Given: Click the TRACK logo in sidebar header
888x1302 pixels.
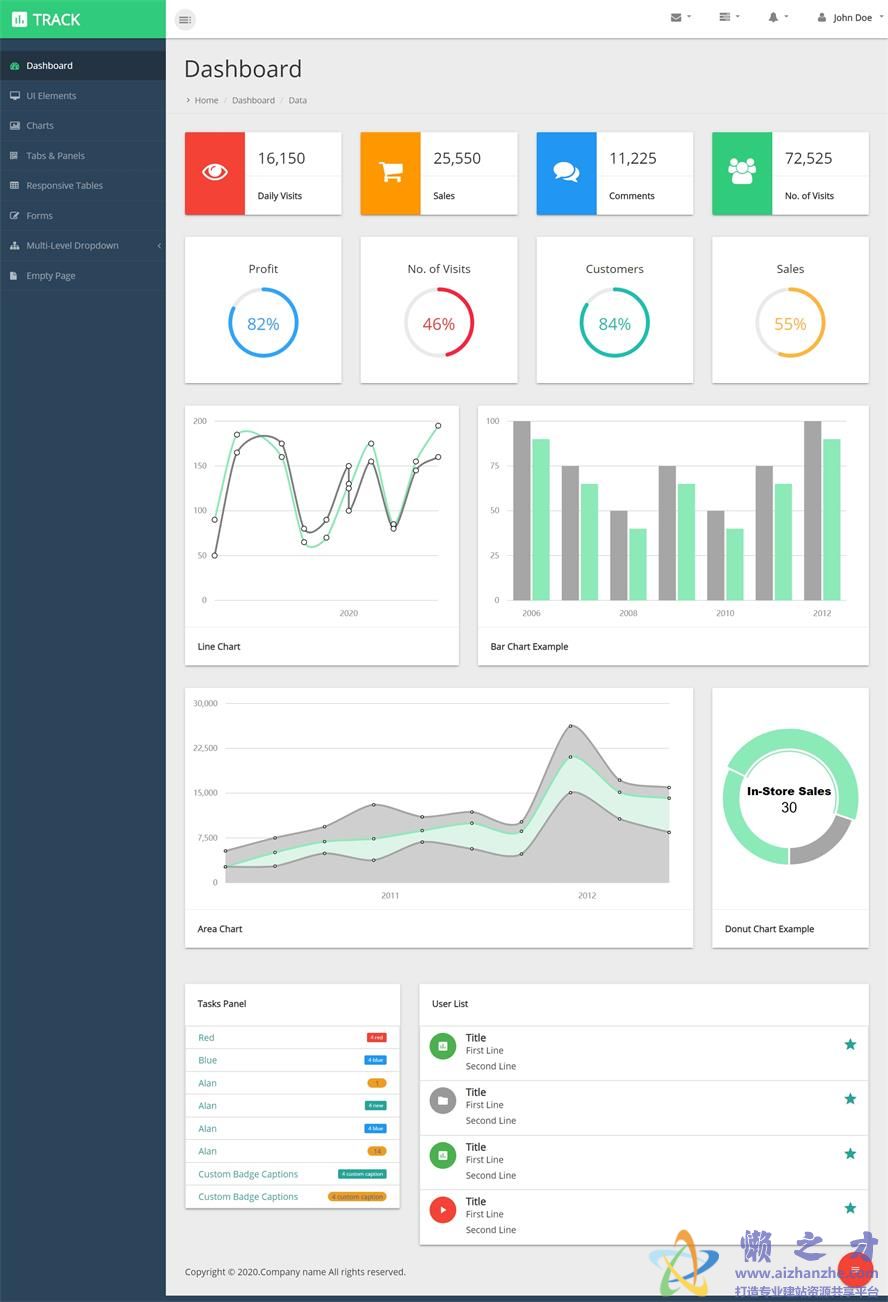Looking at the screenshot, I should 47,20.
